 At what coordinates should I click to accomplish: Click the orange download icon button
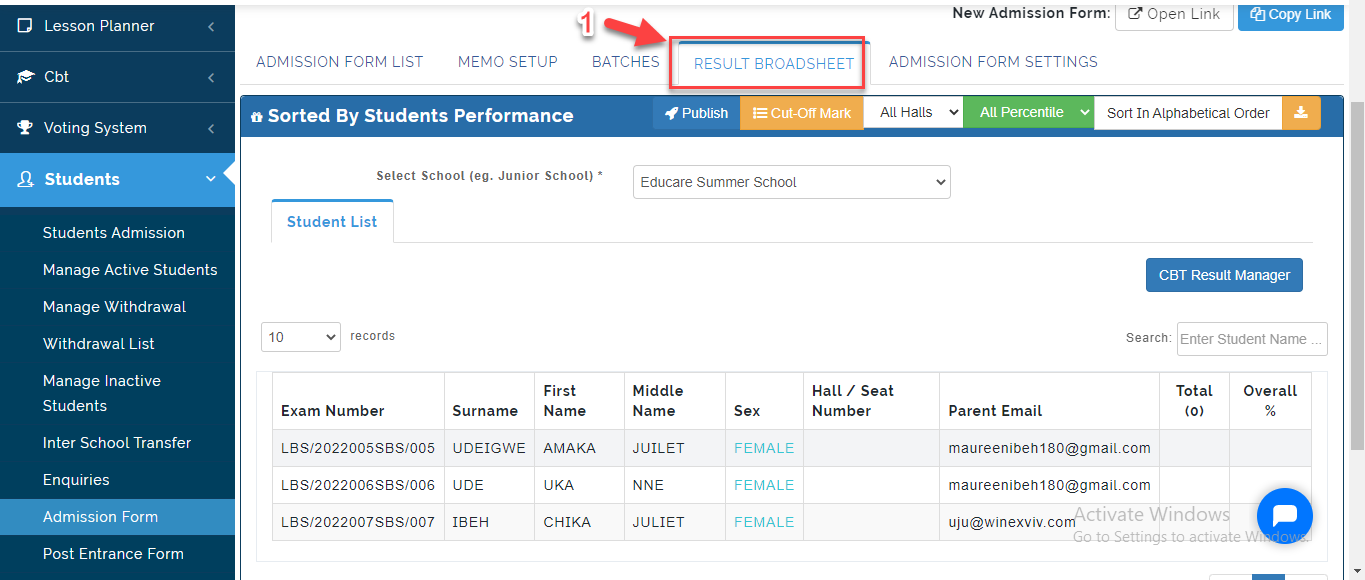coord(1301,113)
